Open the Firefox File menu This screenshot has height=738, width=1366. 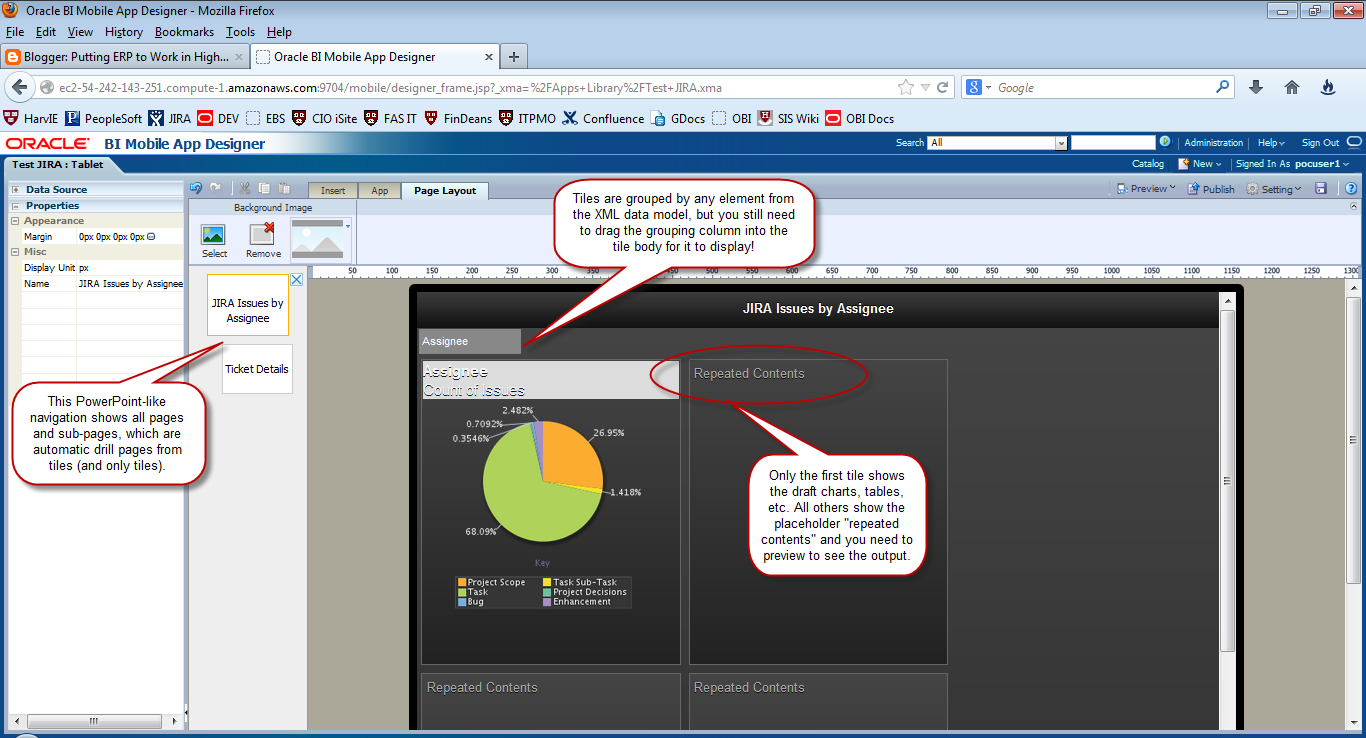[x=14, y=32]
